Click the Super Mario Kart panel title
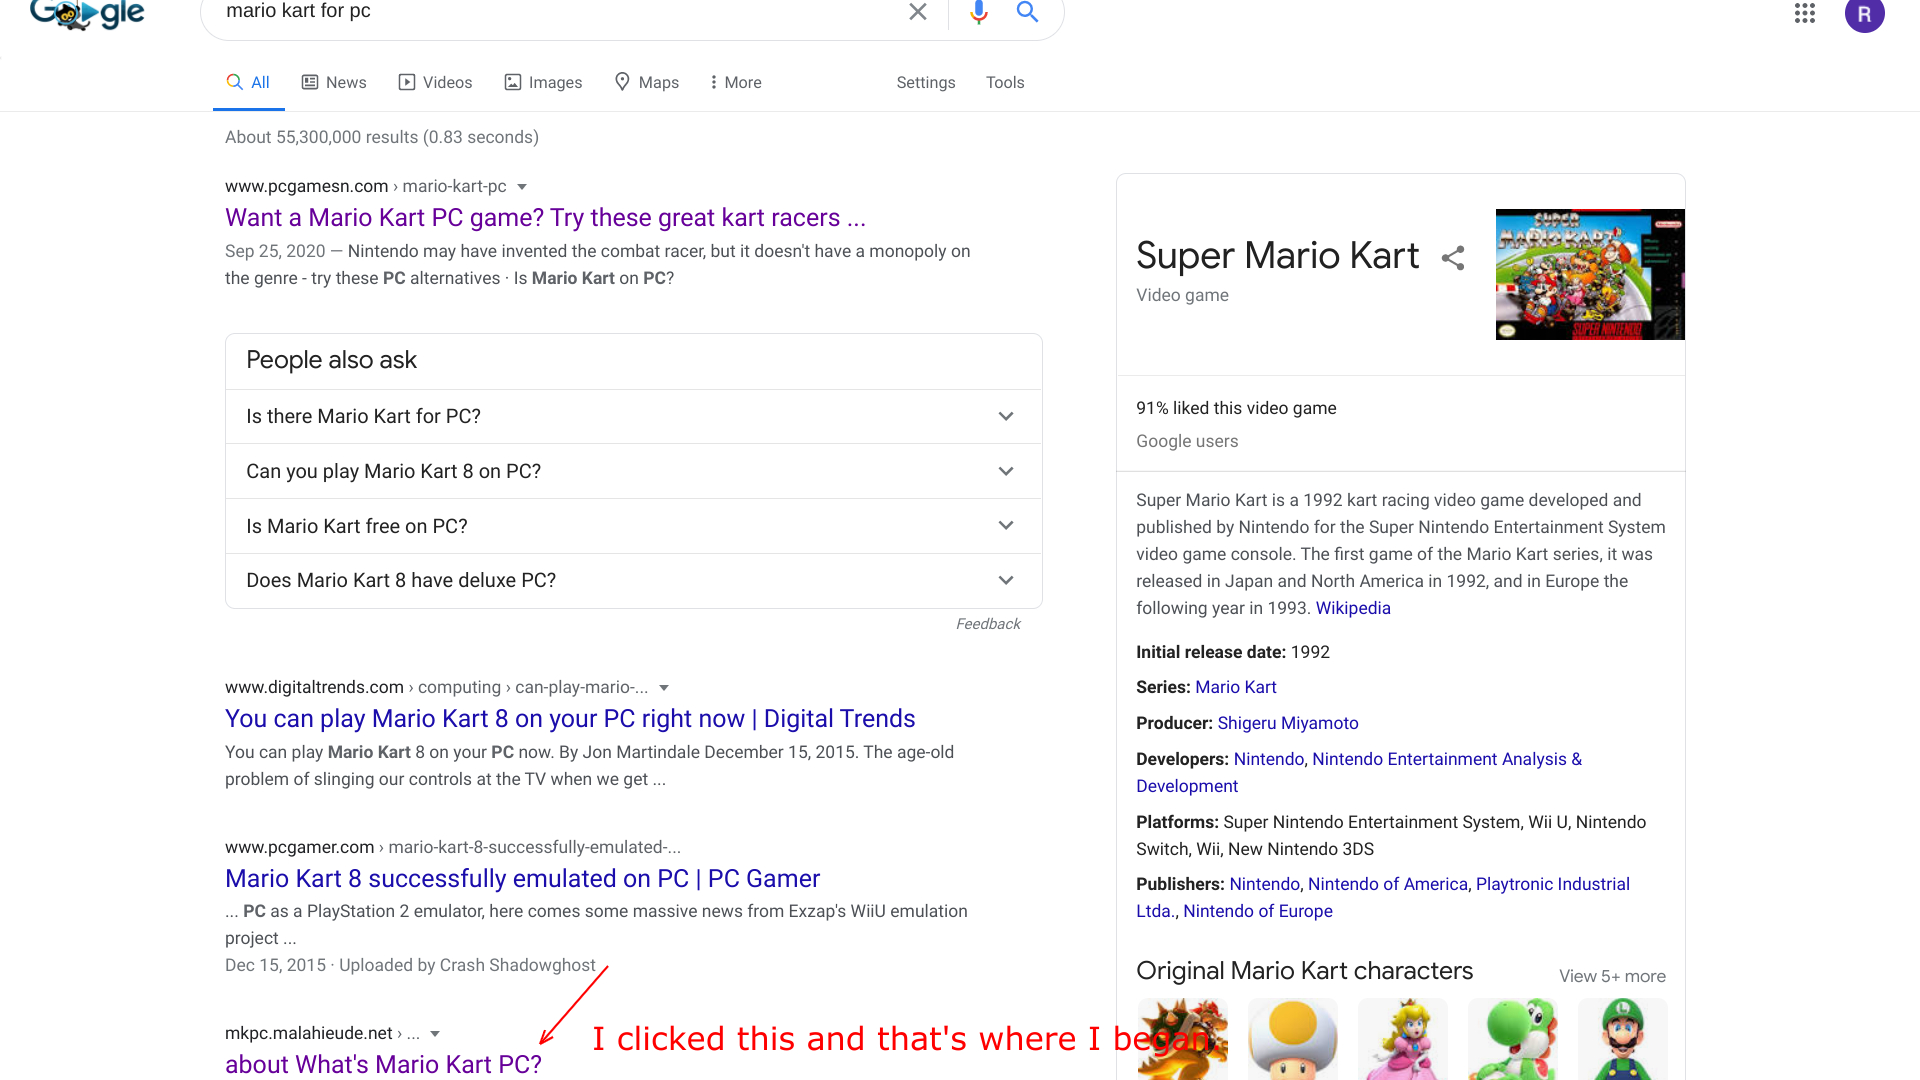Screen dimensions: 1920x1080 (x=1277, y=256)
